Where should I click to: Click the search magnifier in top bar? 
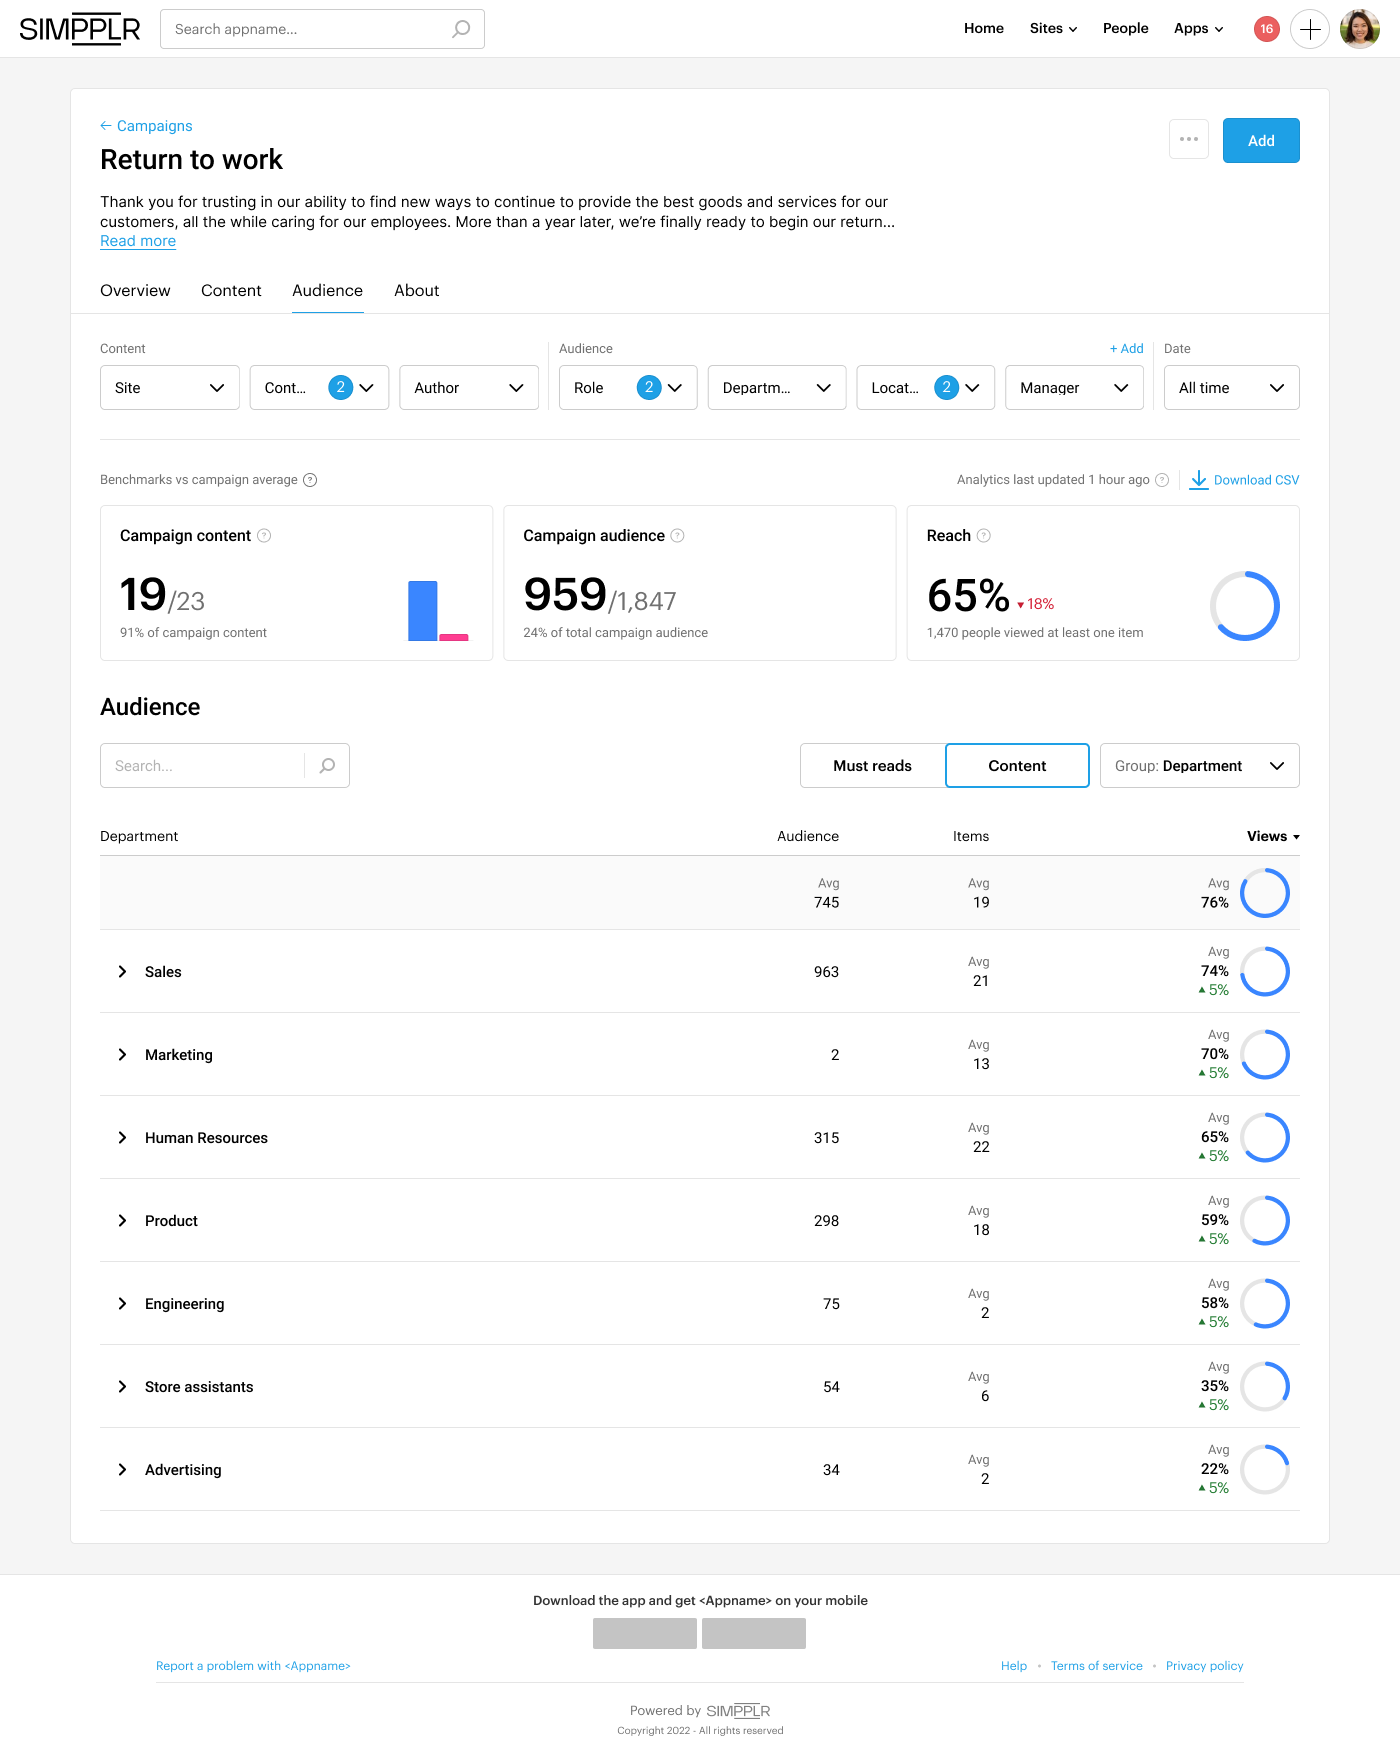(461, 29)
